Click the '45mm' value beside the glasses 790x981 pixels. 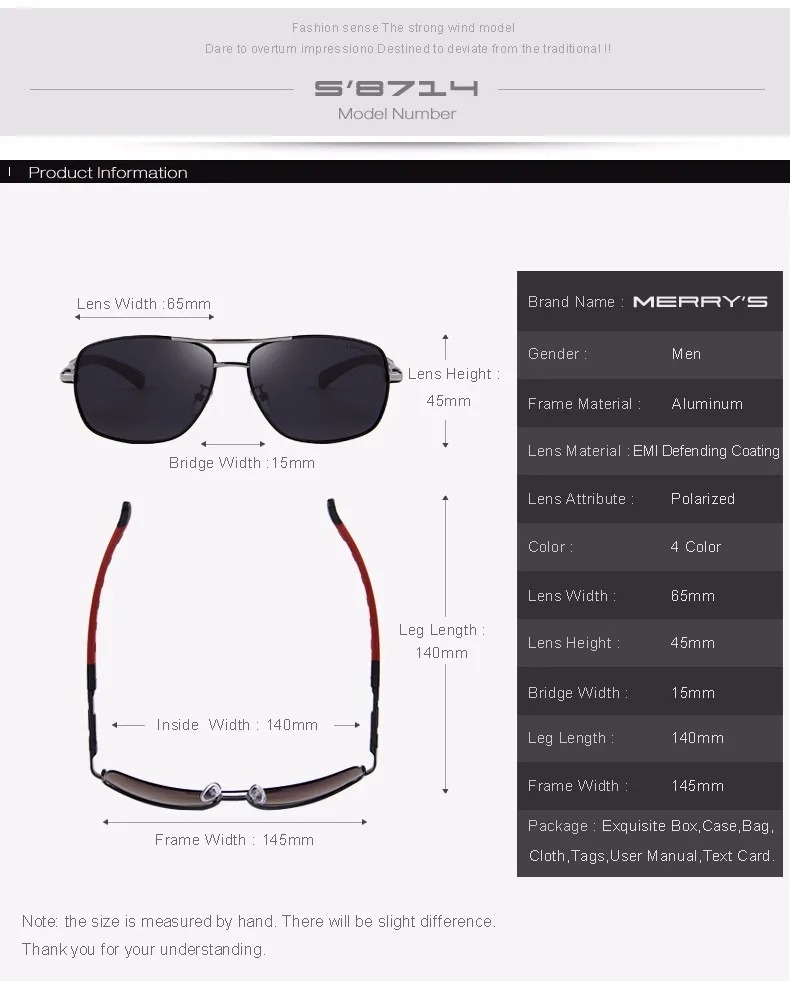448,401
